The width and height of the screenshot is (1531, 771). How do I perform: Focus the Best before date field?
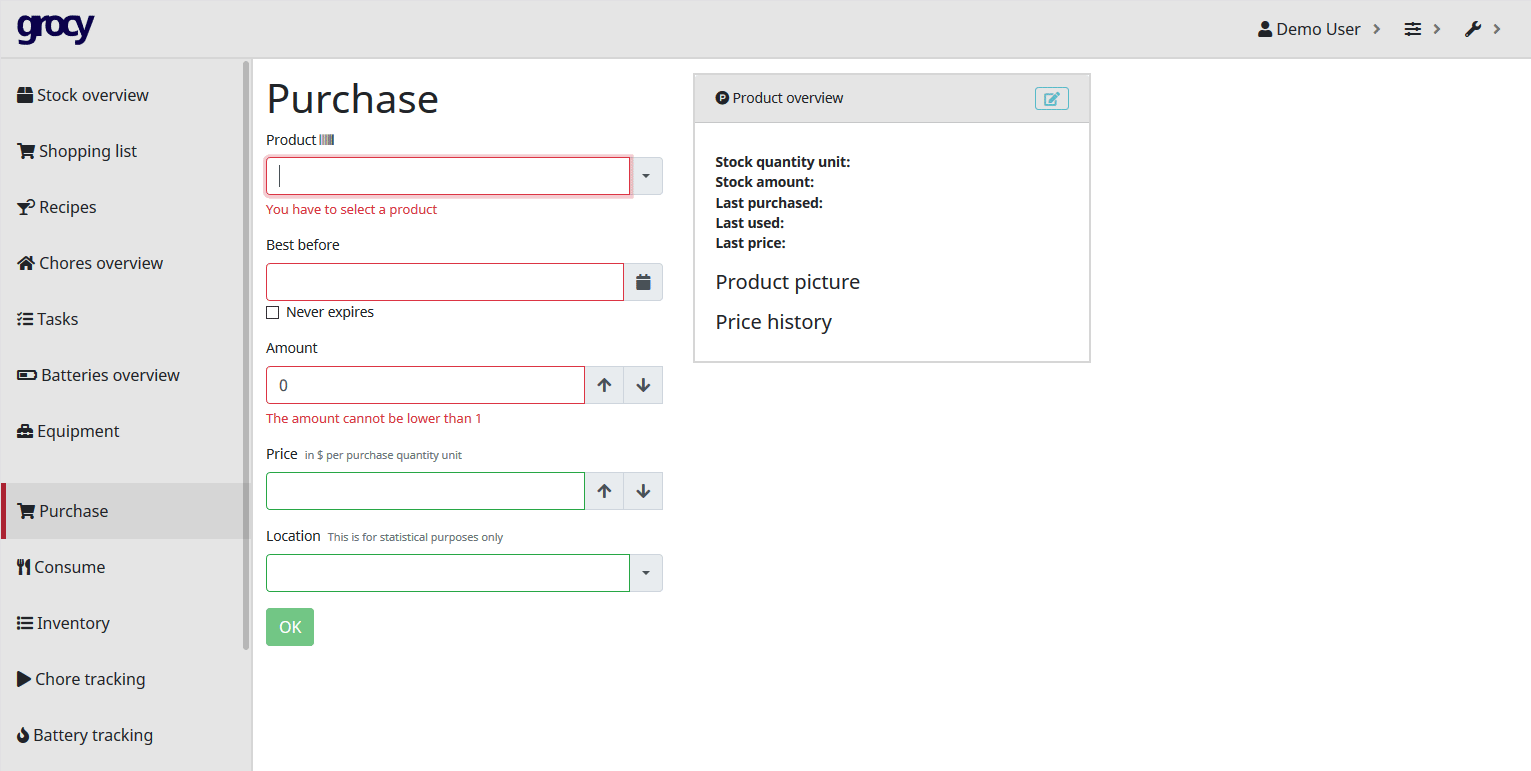coord(445,282)
